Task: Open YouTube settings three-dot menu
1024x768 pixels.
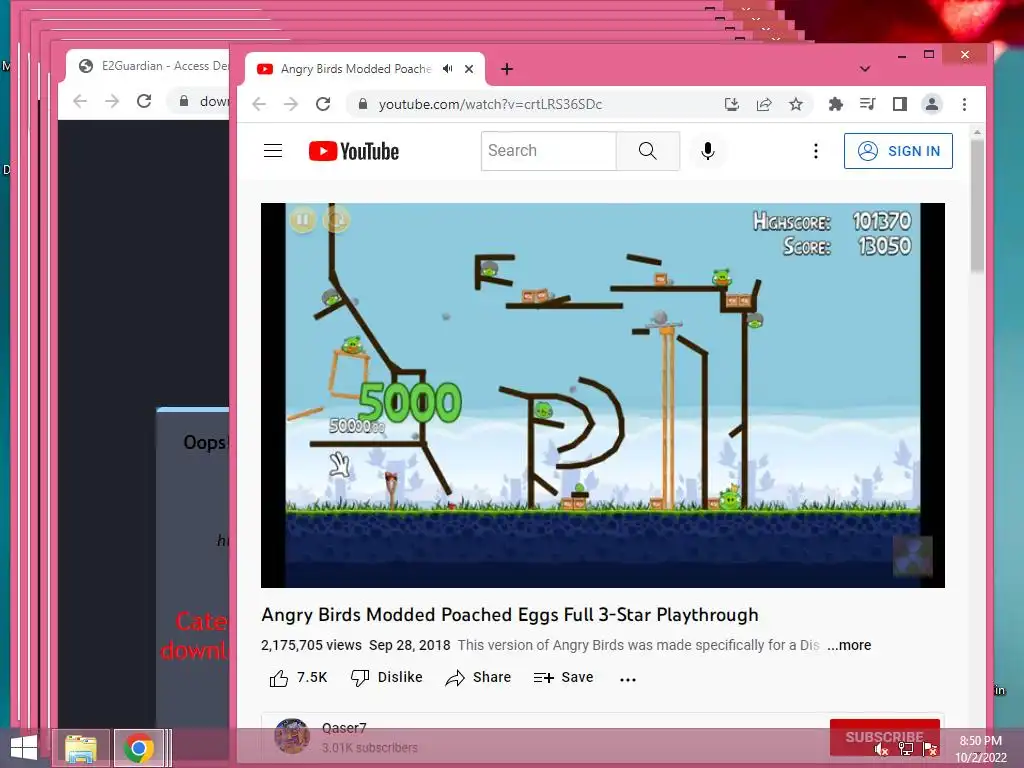Action: 816,151
